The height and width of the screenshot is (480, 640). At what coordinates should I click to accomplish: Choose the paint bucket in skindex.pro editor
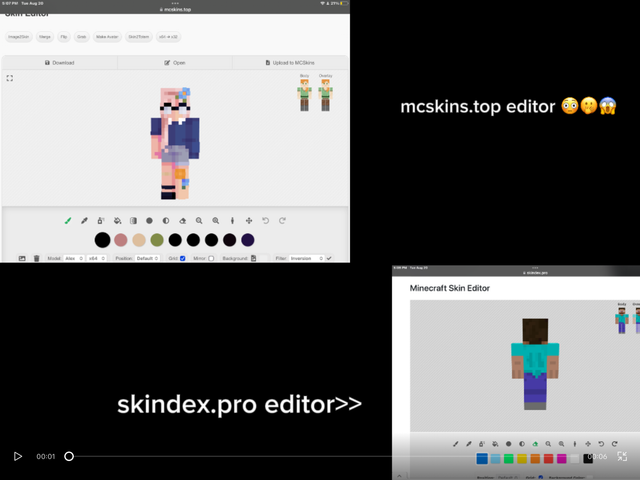coord(495,444)
